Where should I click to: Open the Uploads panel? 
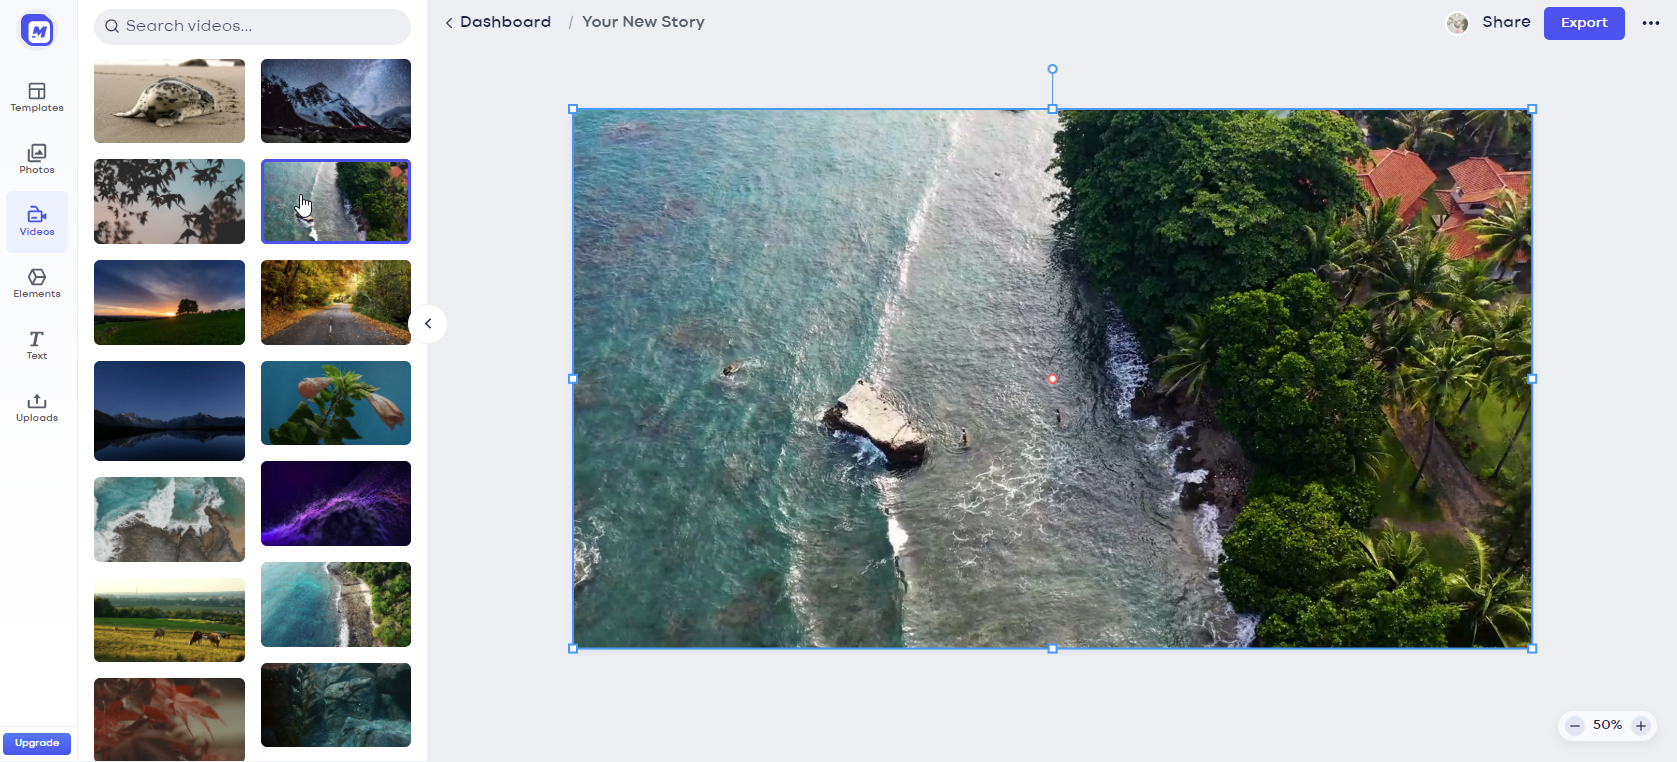(37, 407)
